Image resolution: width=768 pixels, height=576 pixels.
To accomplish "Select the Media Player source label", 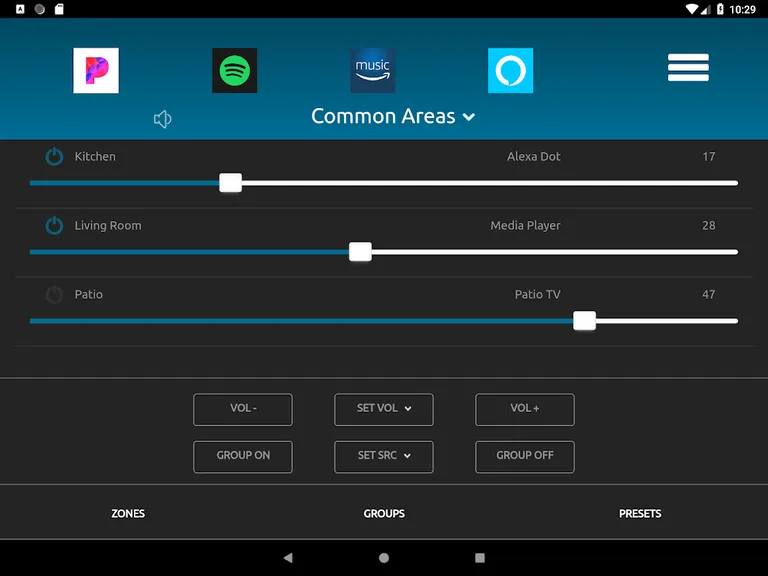I will [x=525, y=226].
